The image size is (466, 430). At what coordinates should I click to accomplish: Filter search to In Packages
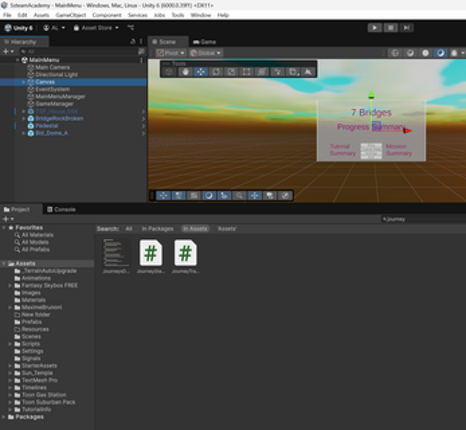(x=157, y=229)
